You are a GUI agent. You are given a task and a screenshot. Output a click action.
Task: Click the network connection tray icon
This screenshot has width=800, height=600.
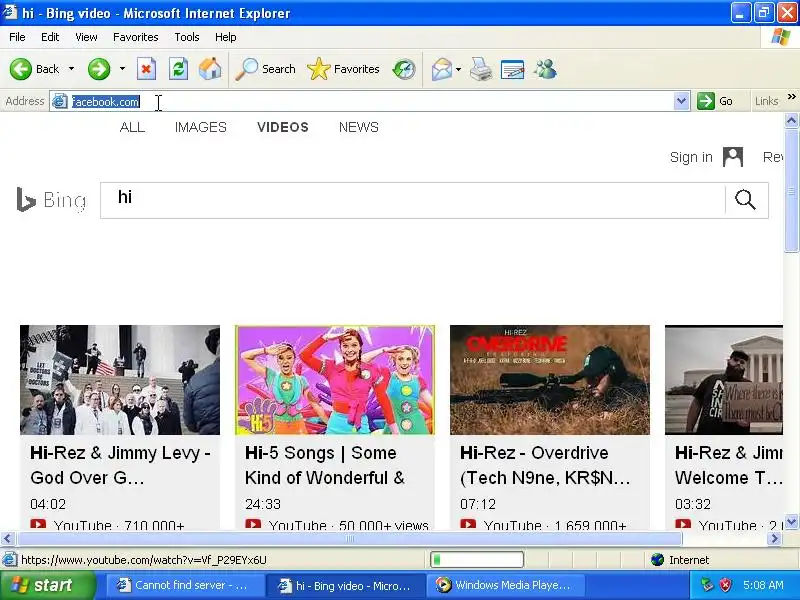(x=707, y=585)
